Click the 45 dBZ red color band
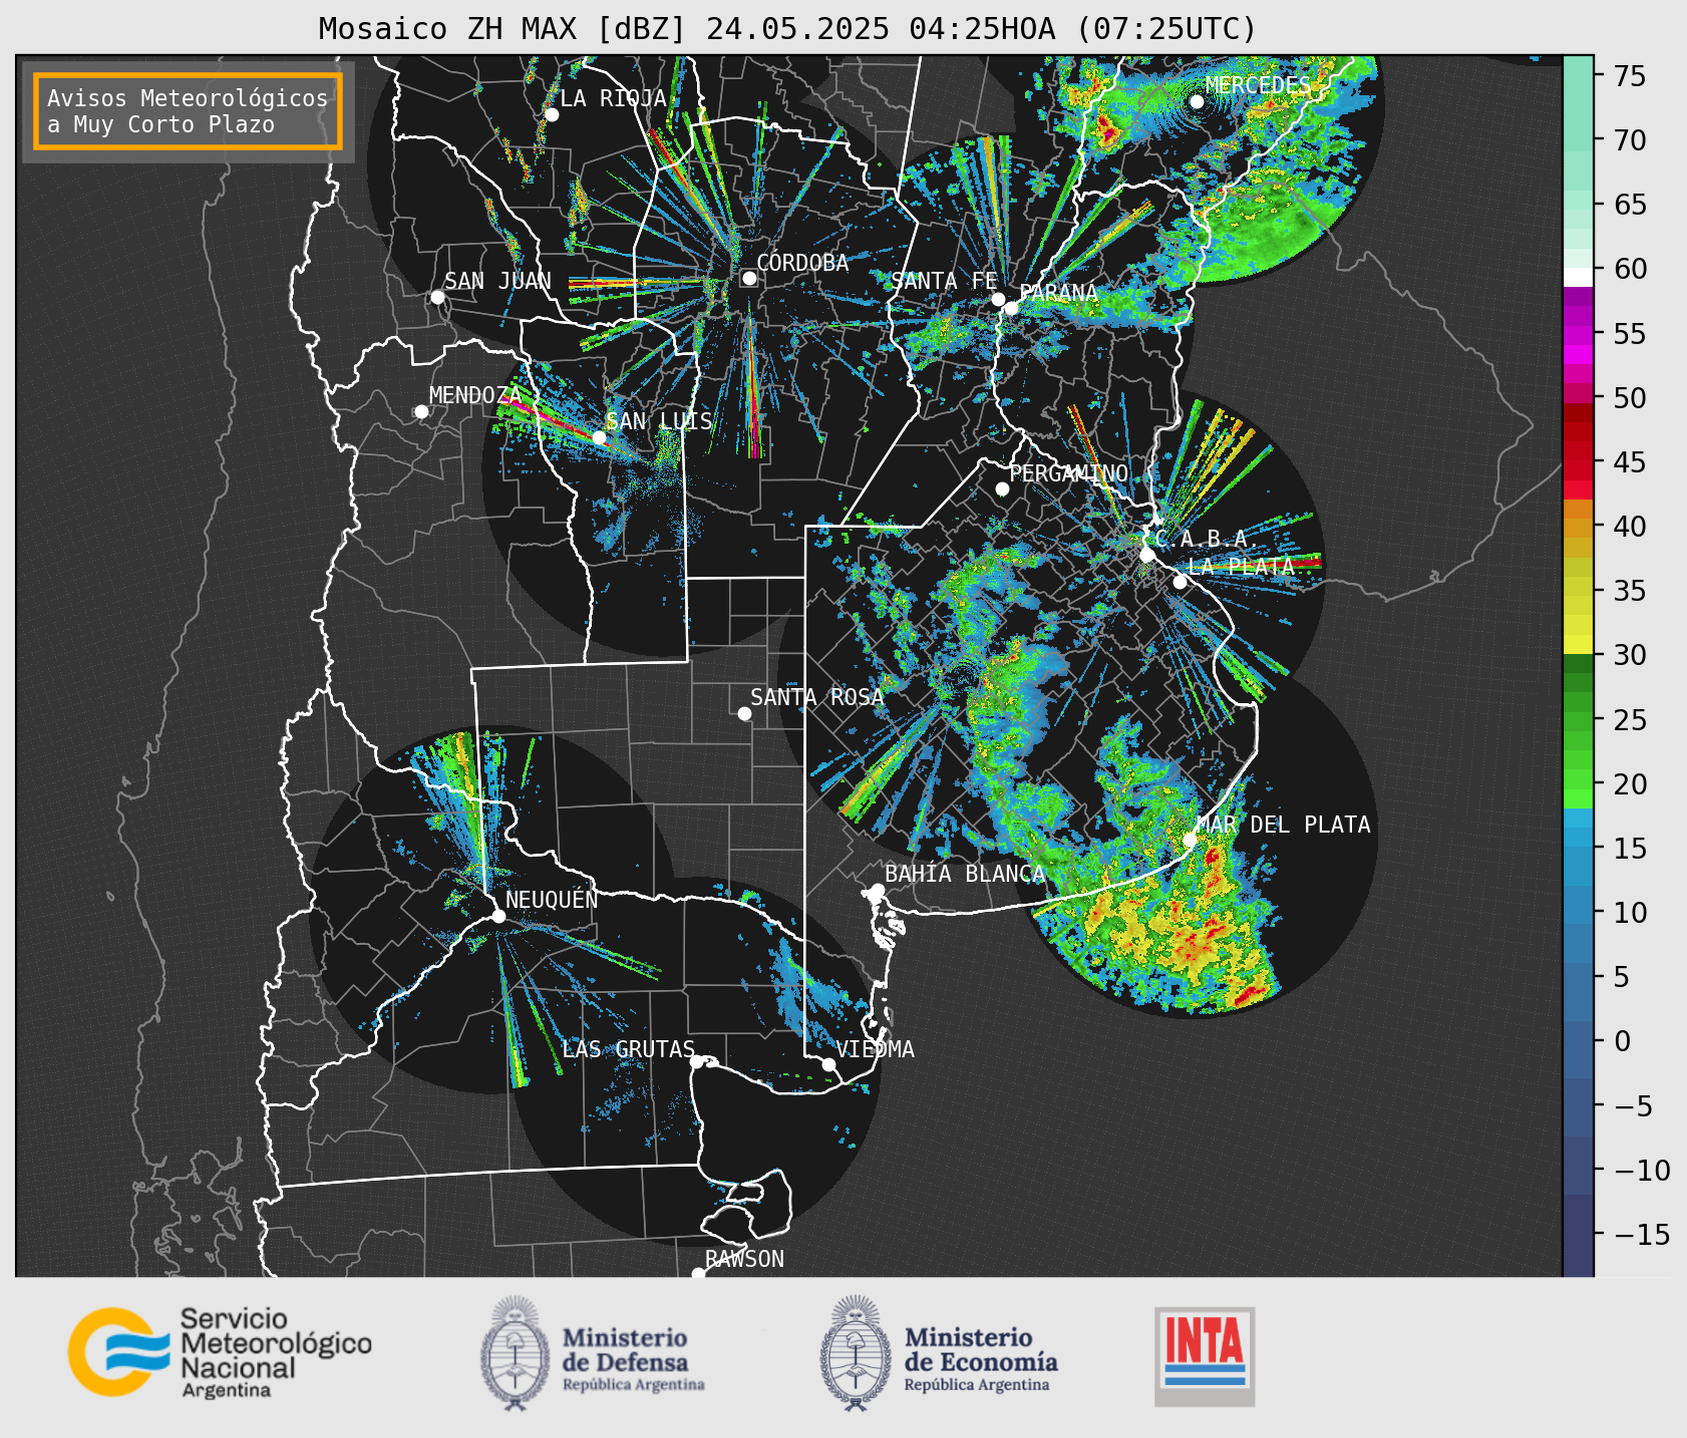Screen dimensions: 1687x1438 [1578, 462]
